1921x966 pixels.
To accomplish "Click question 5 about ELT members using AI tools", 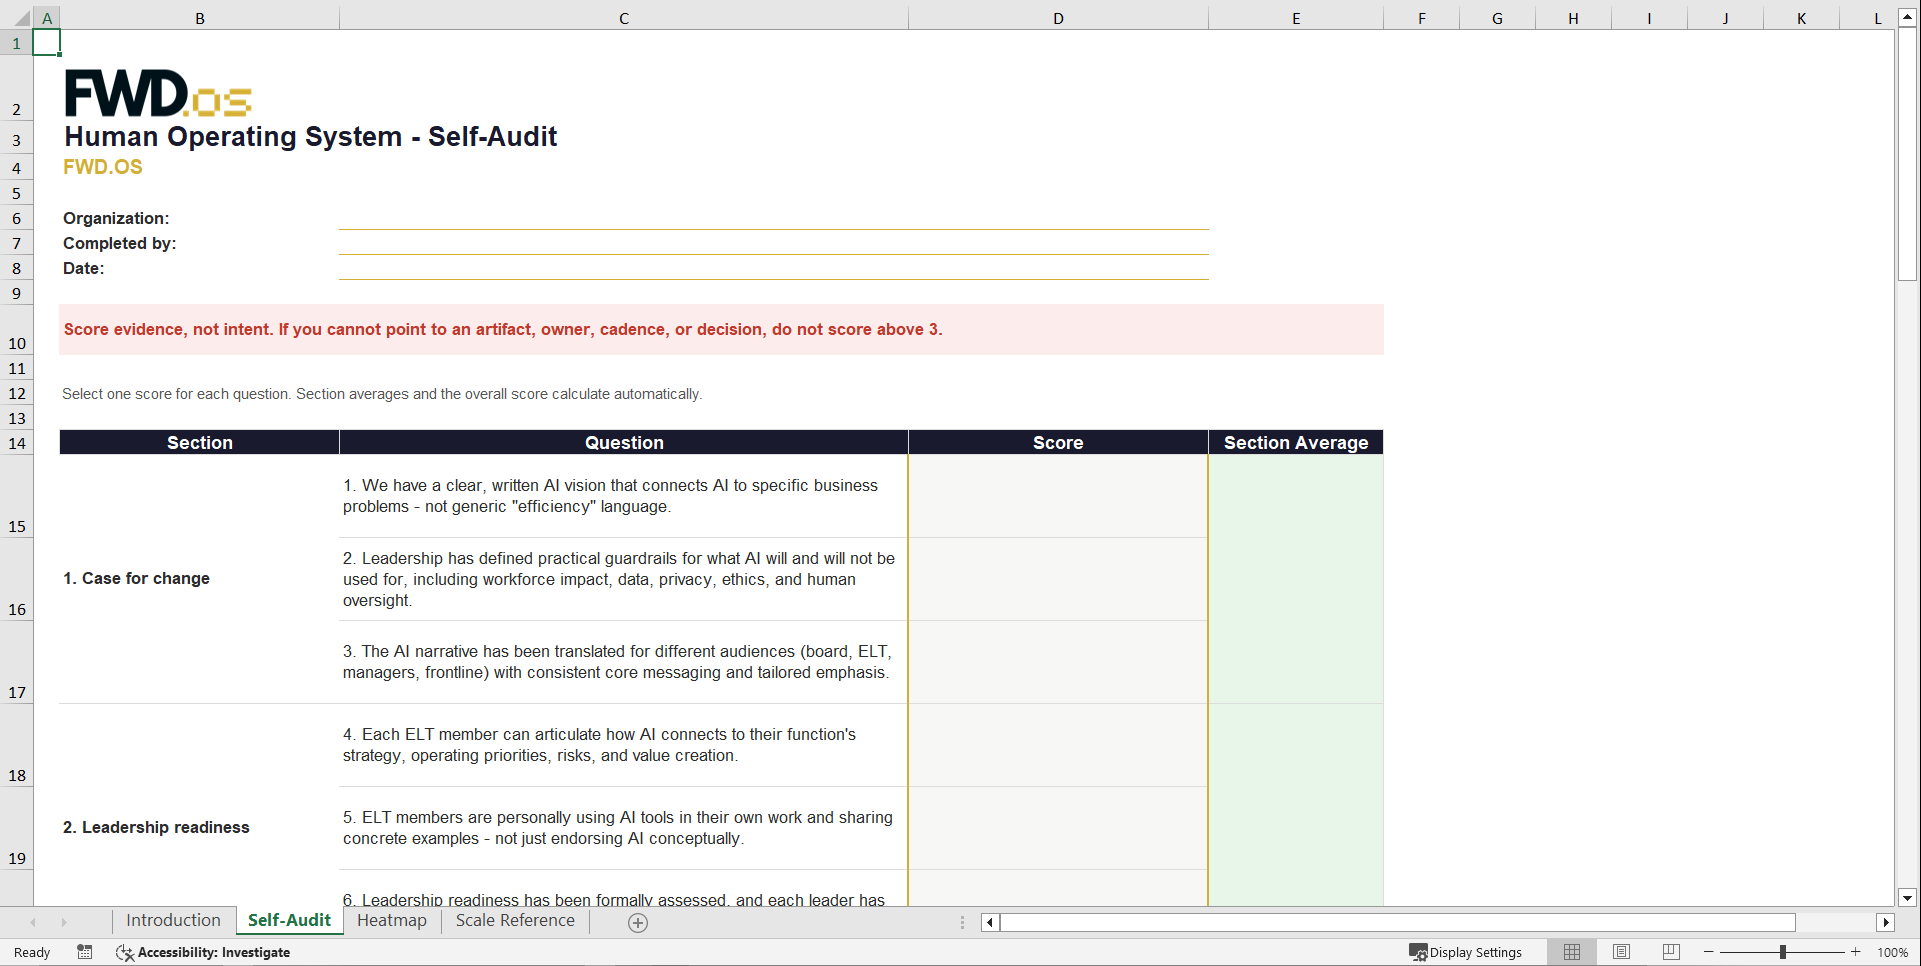I will click(618, 828).
